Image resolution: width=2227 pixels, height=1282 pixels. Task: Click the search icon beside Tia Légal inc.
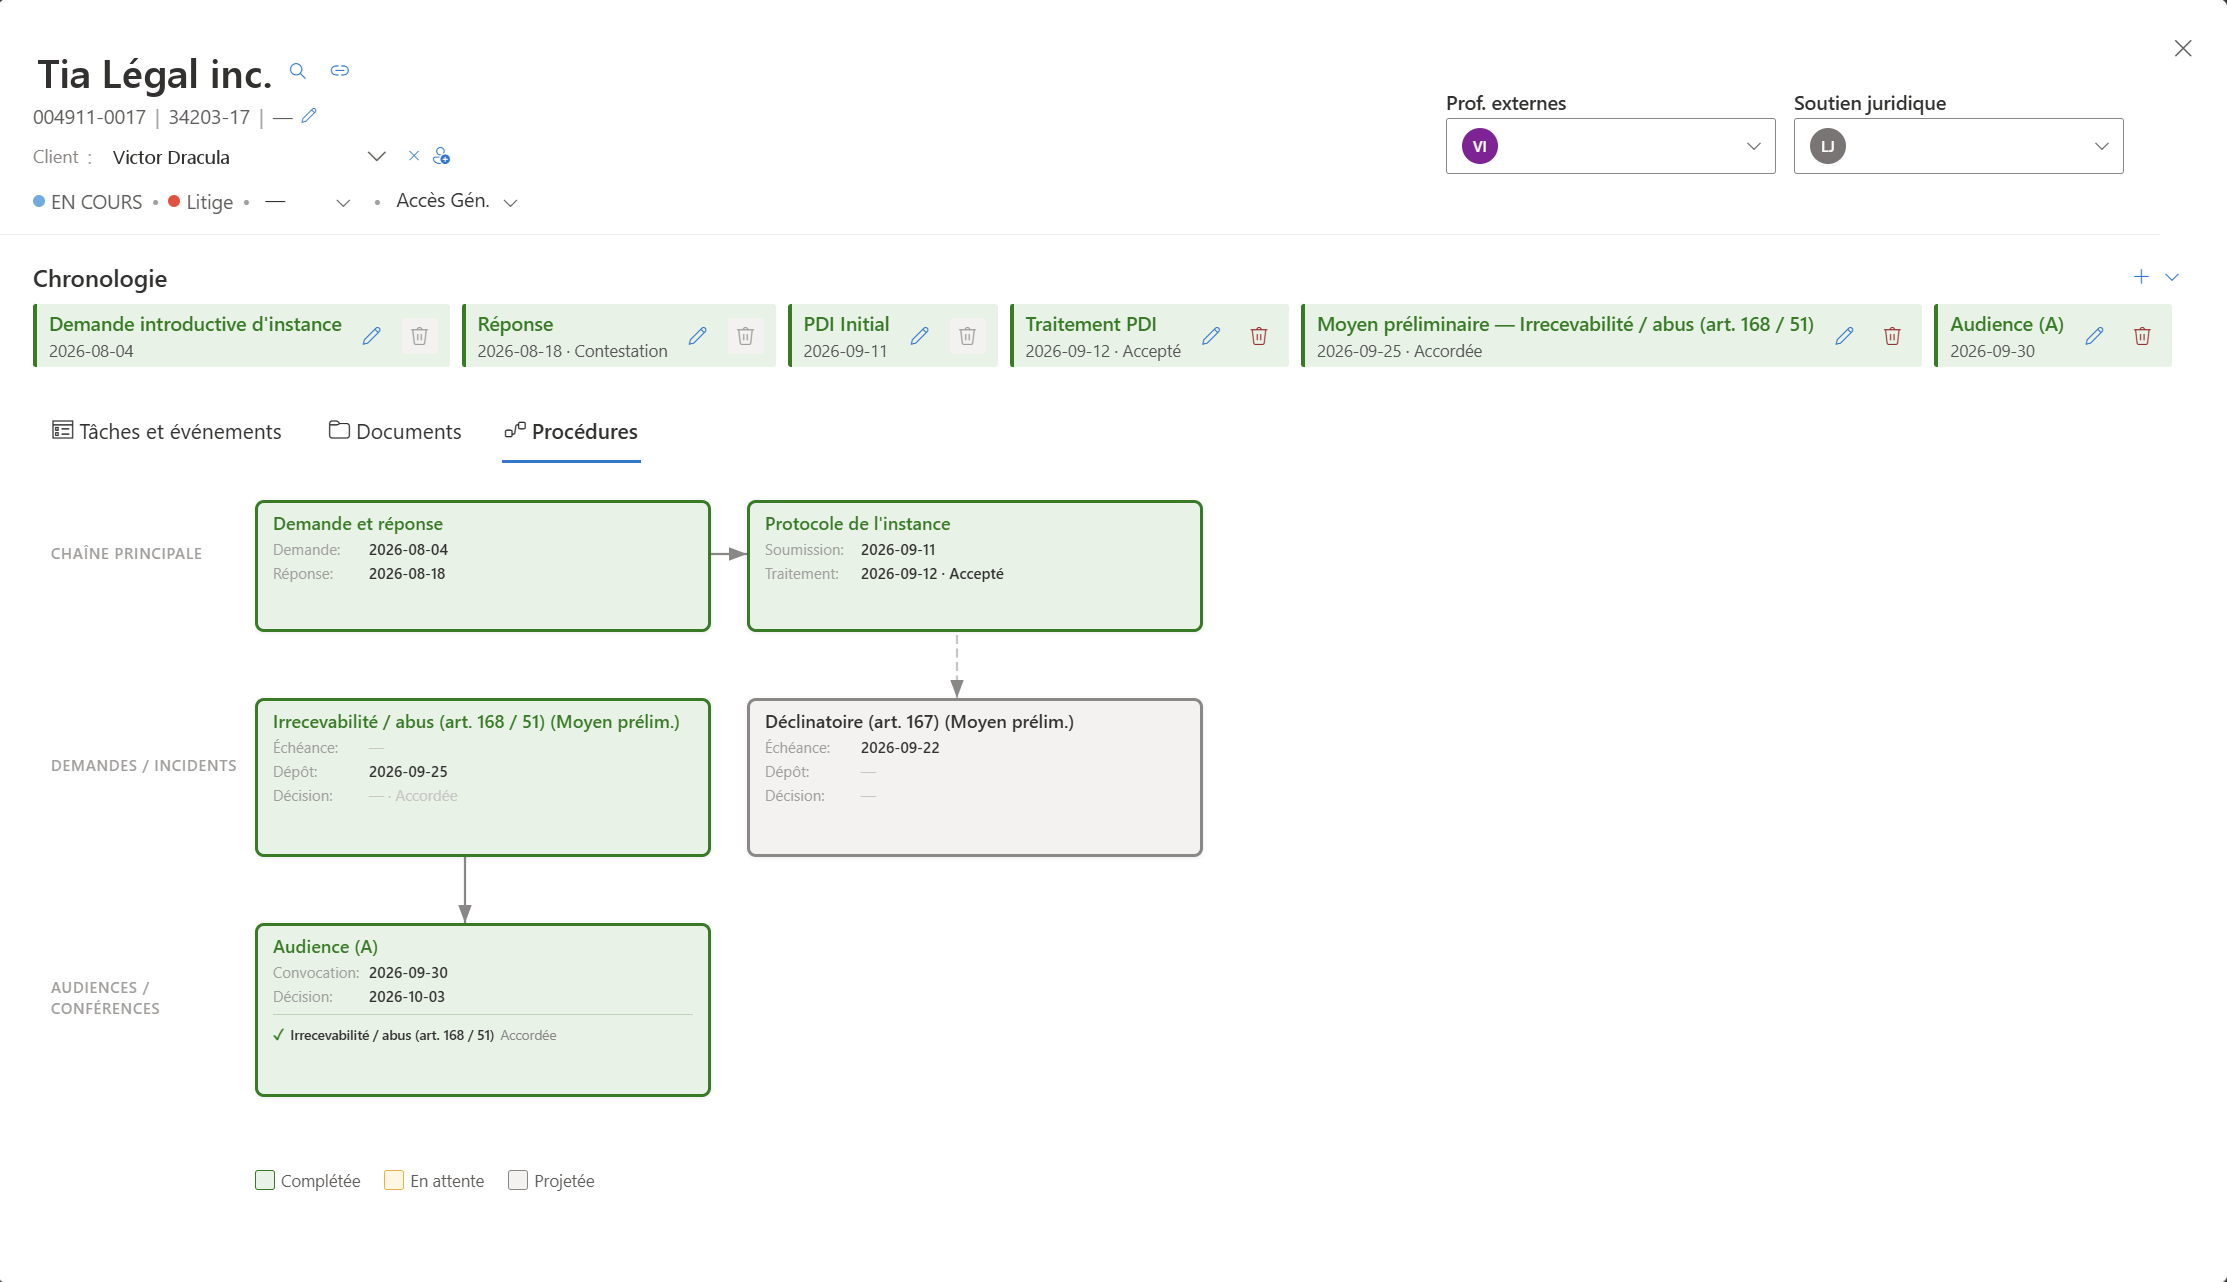[297, 71]
